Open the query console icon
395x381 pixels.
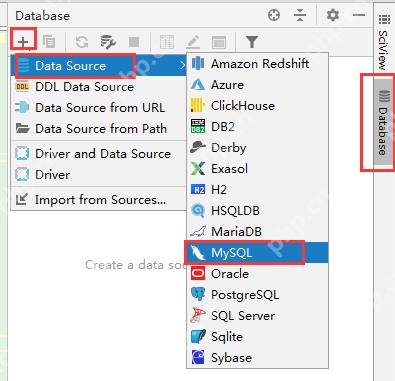219,42
